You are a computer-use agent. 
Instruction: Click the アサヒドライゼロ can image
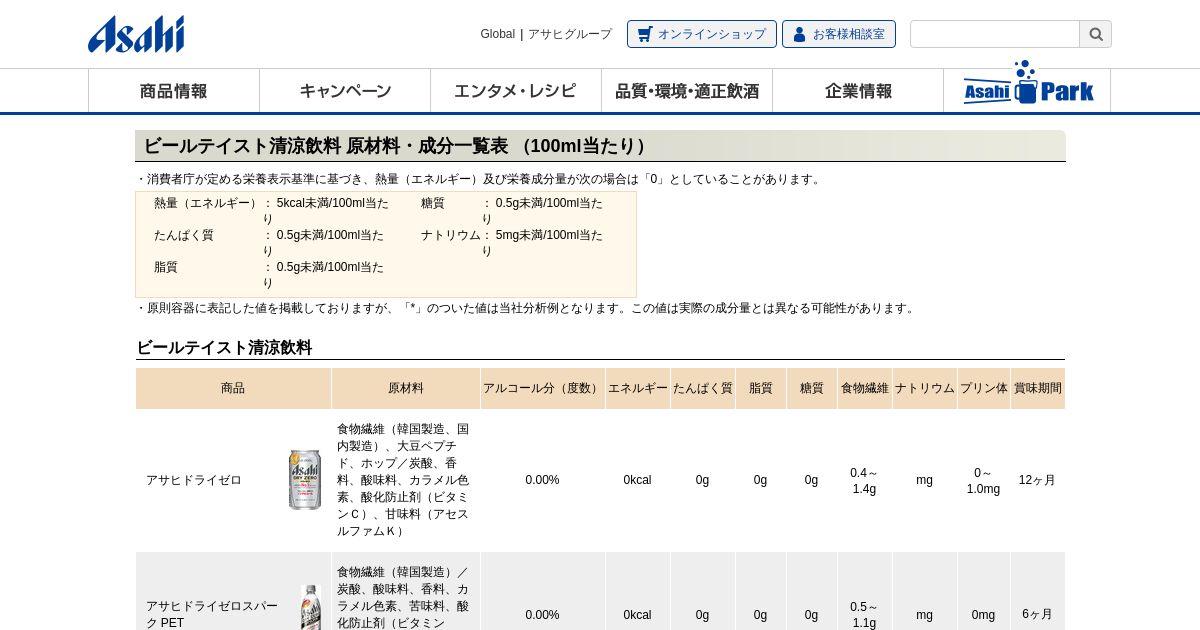tap(305, 480)
